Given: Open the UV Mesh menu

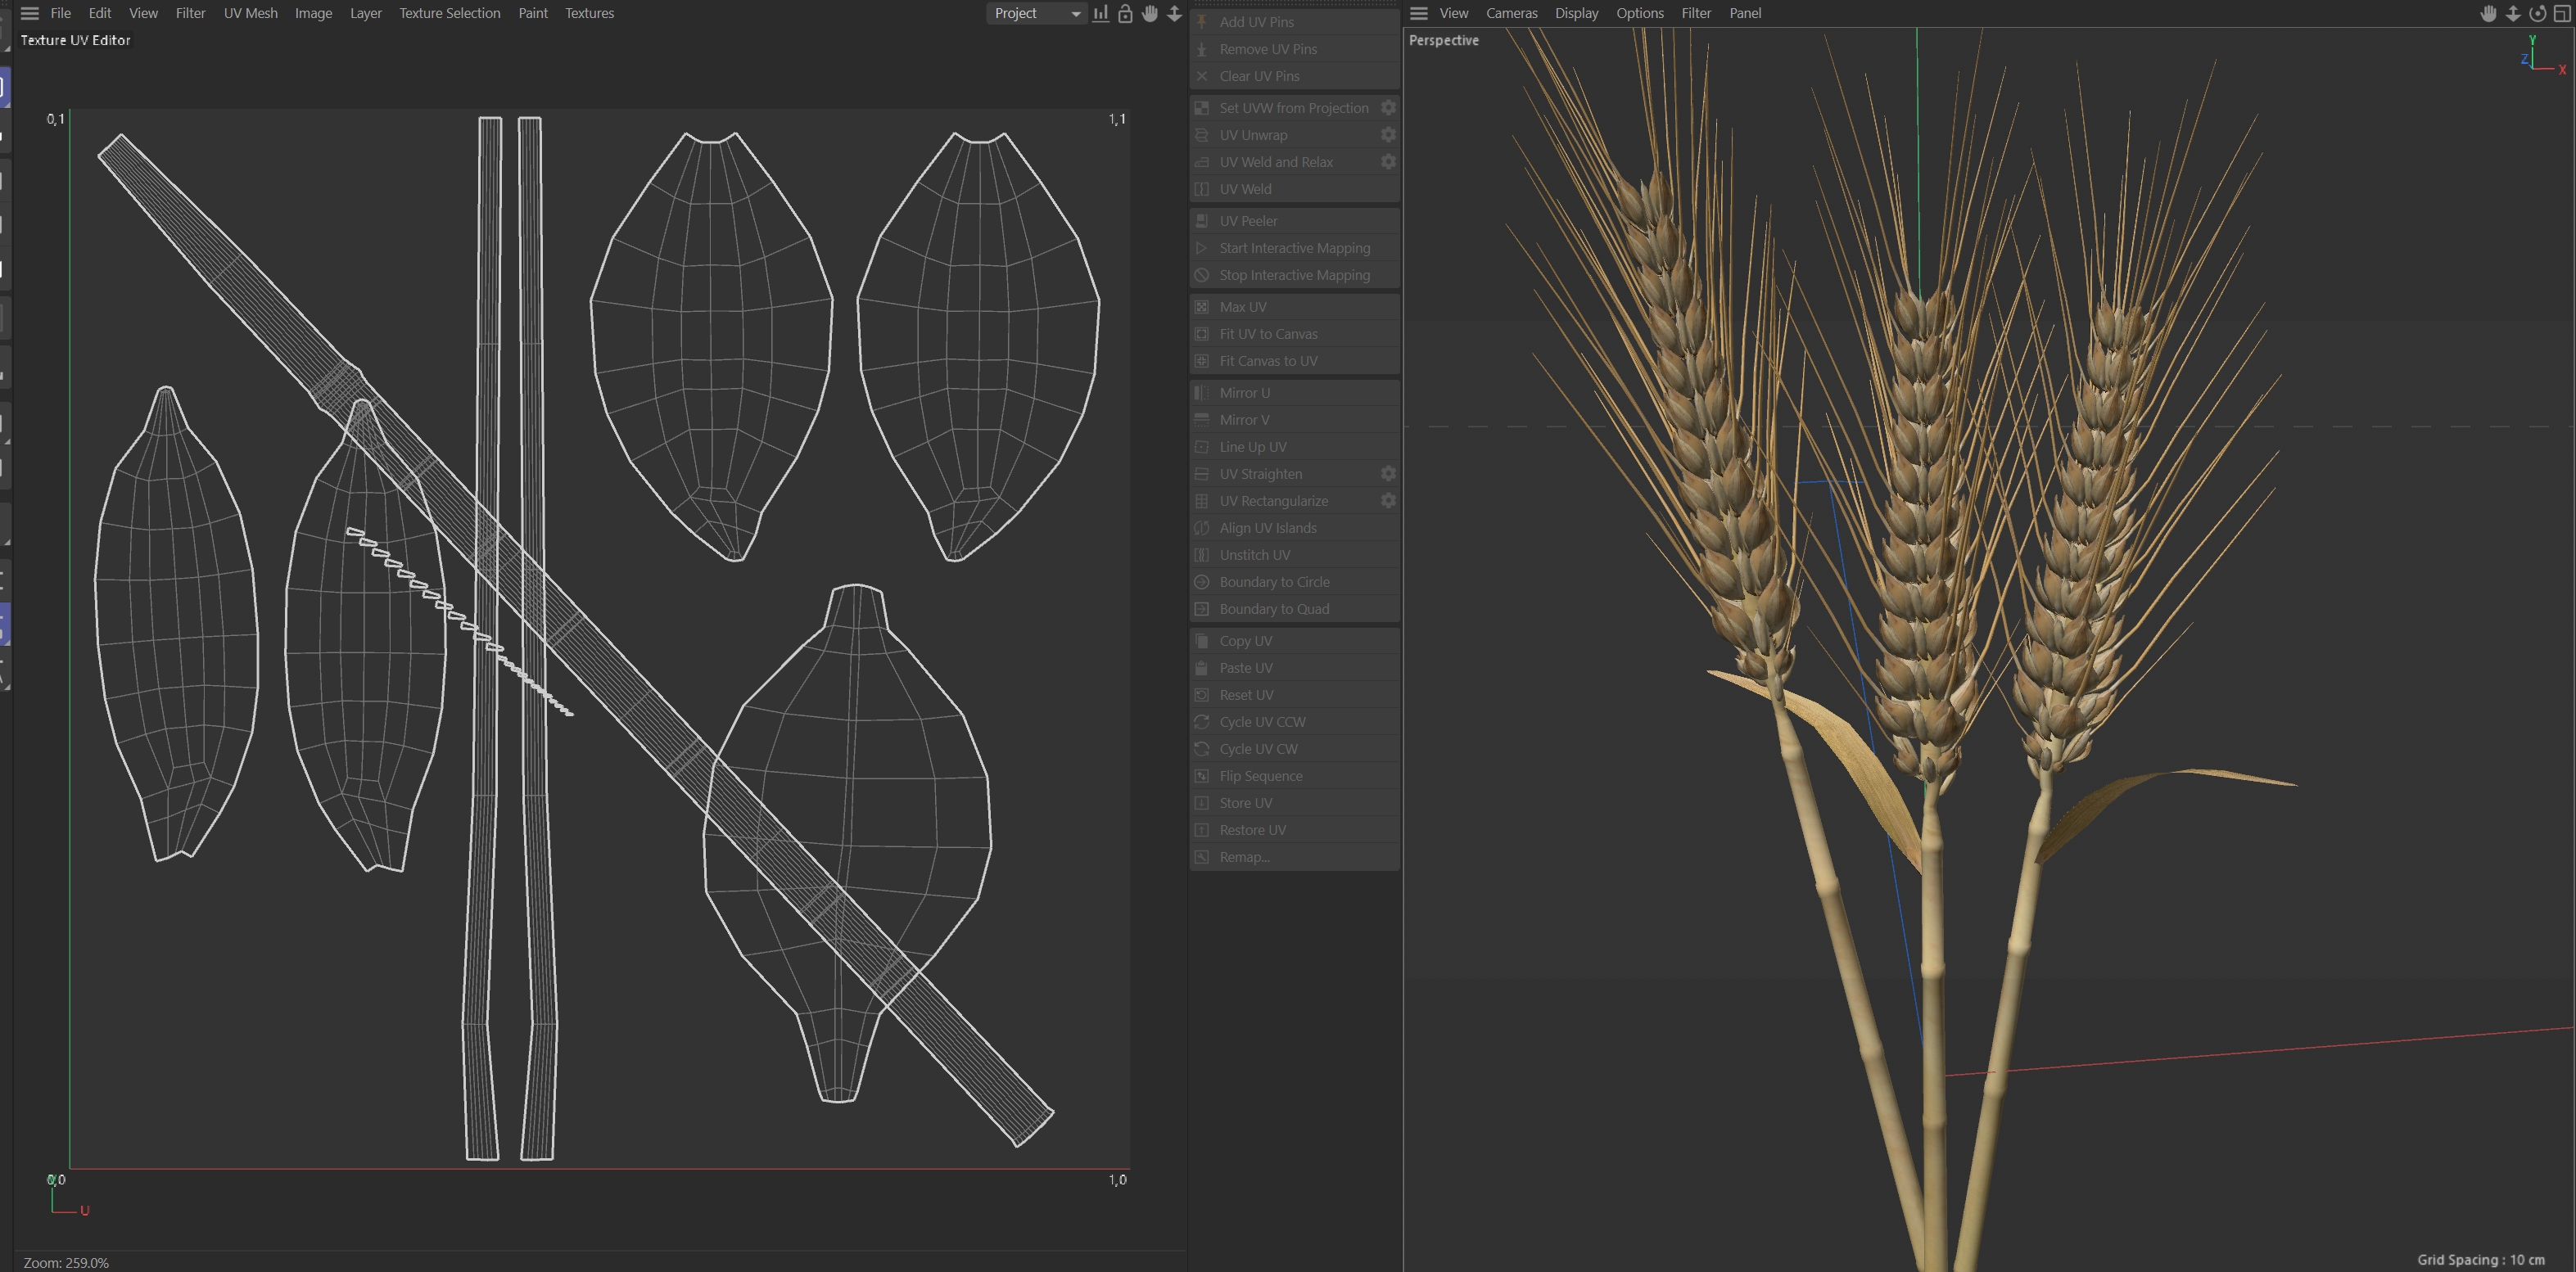Looking at the screenshot, I should (250, 13).
